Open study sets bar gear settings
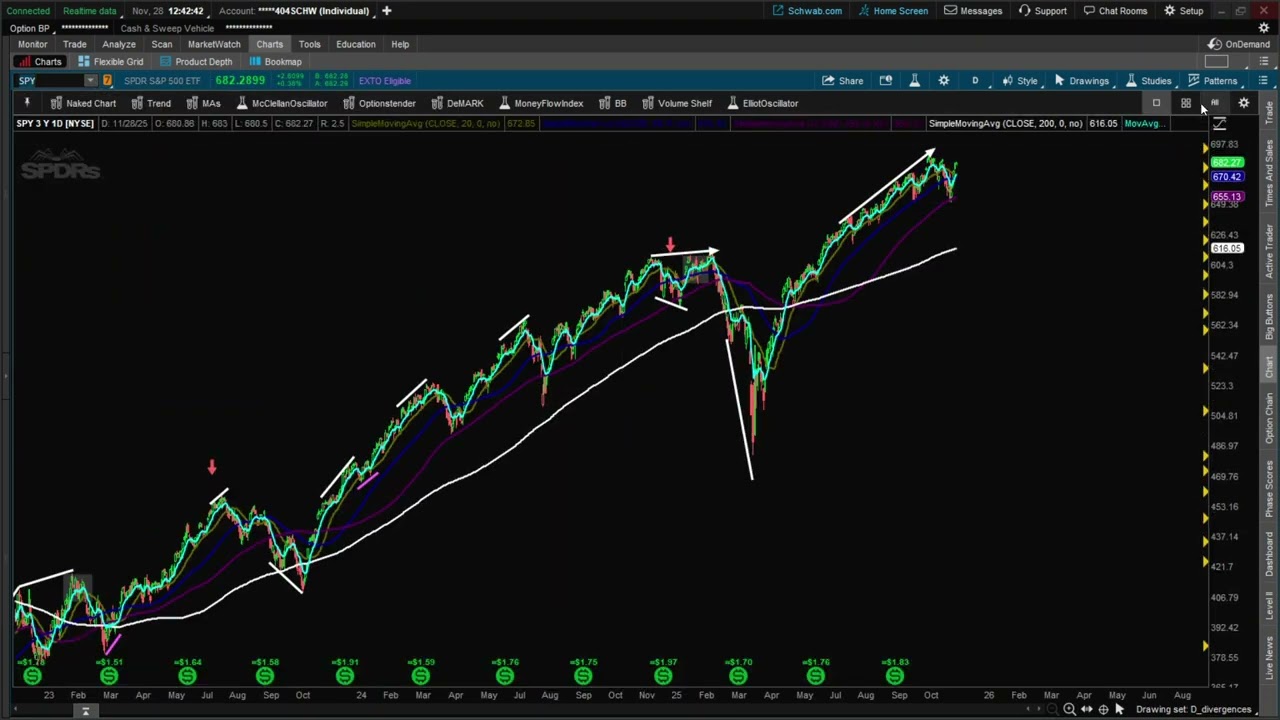 coord(1244,103)
